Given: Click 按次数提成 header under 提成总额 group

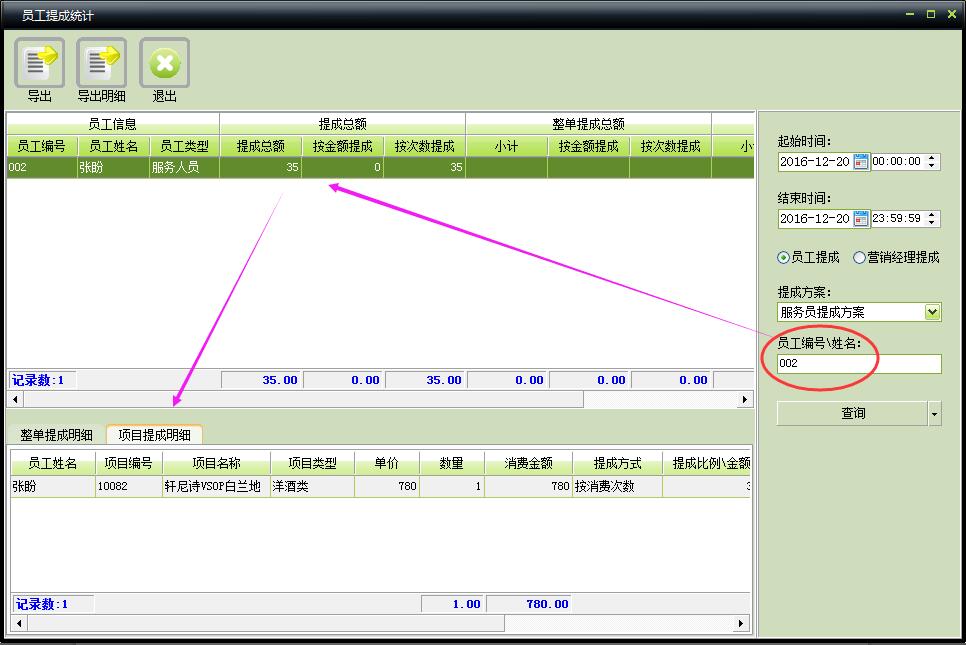Looking at the screenshot, I should click(424, 147).
